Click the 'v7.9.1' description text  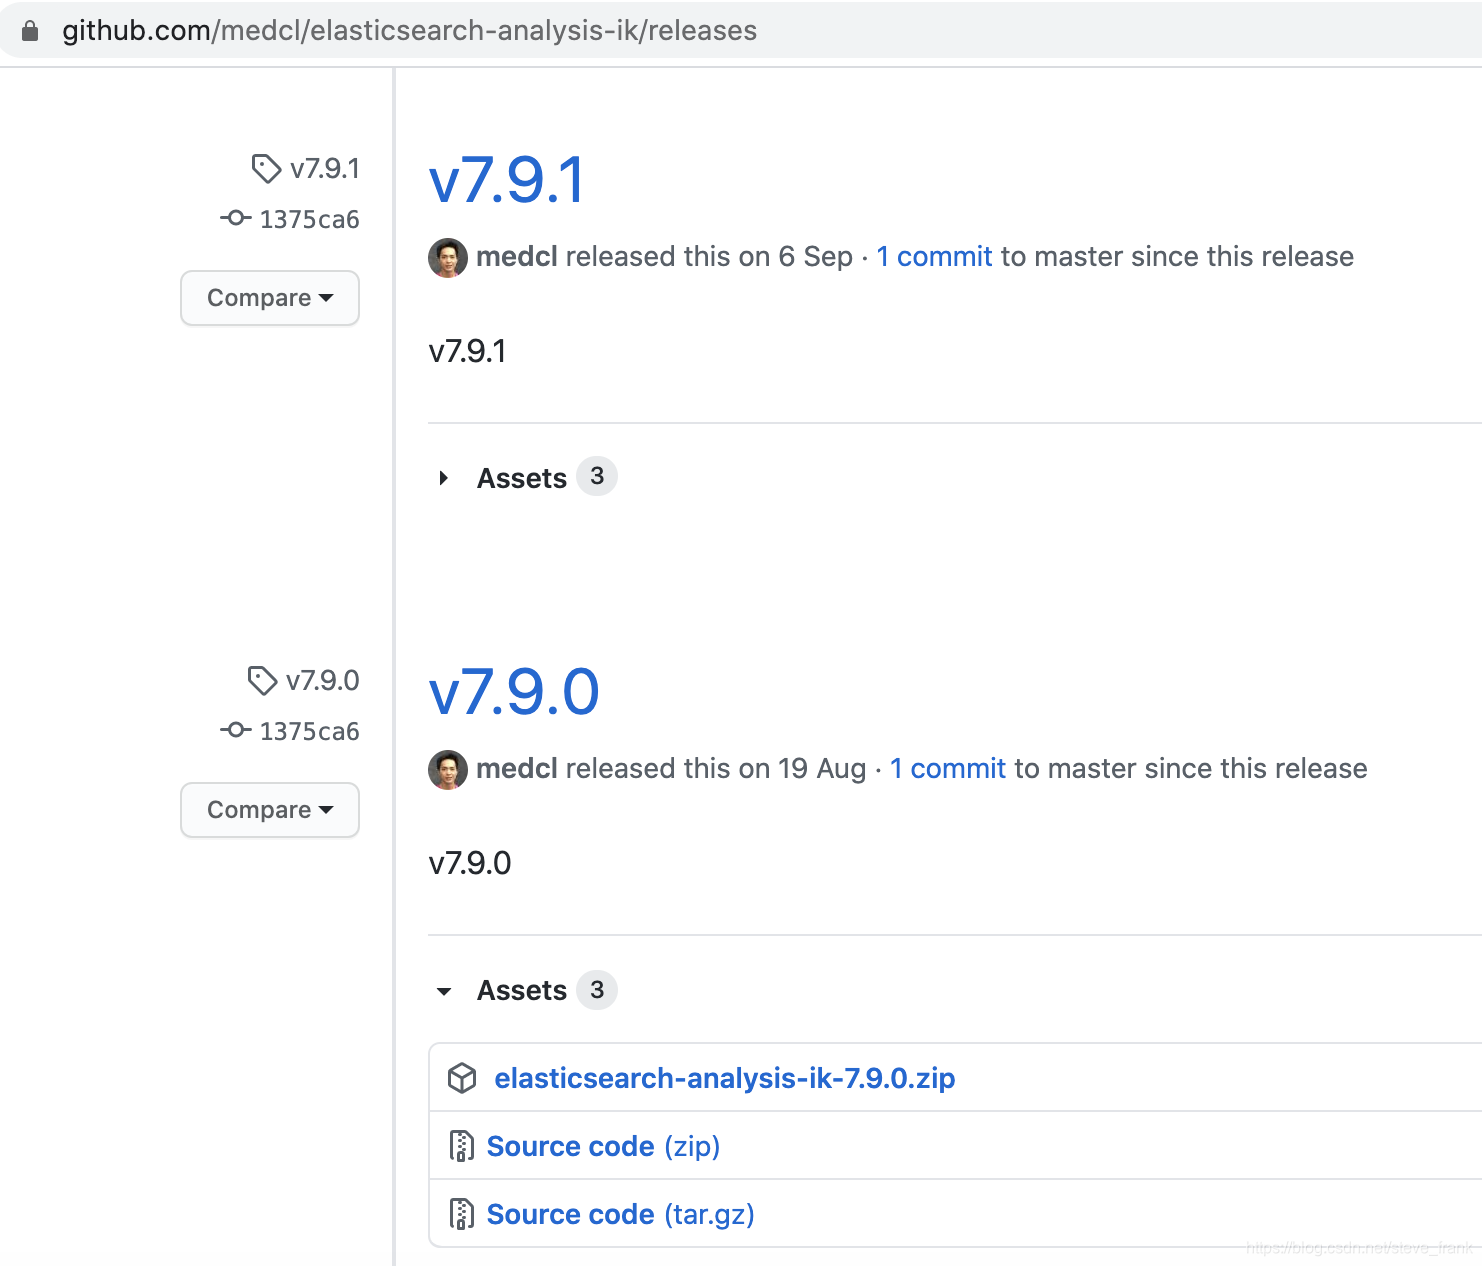[x=467, y=351]
